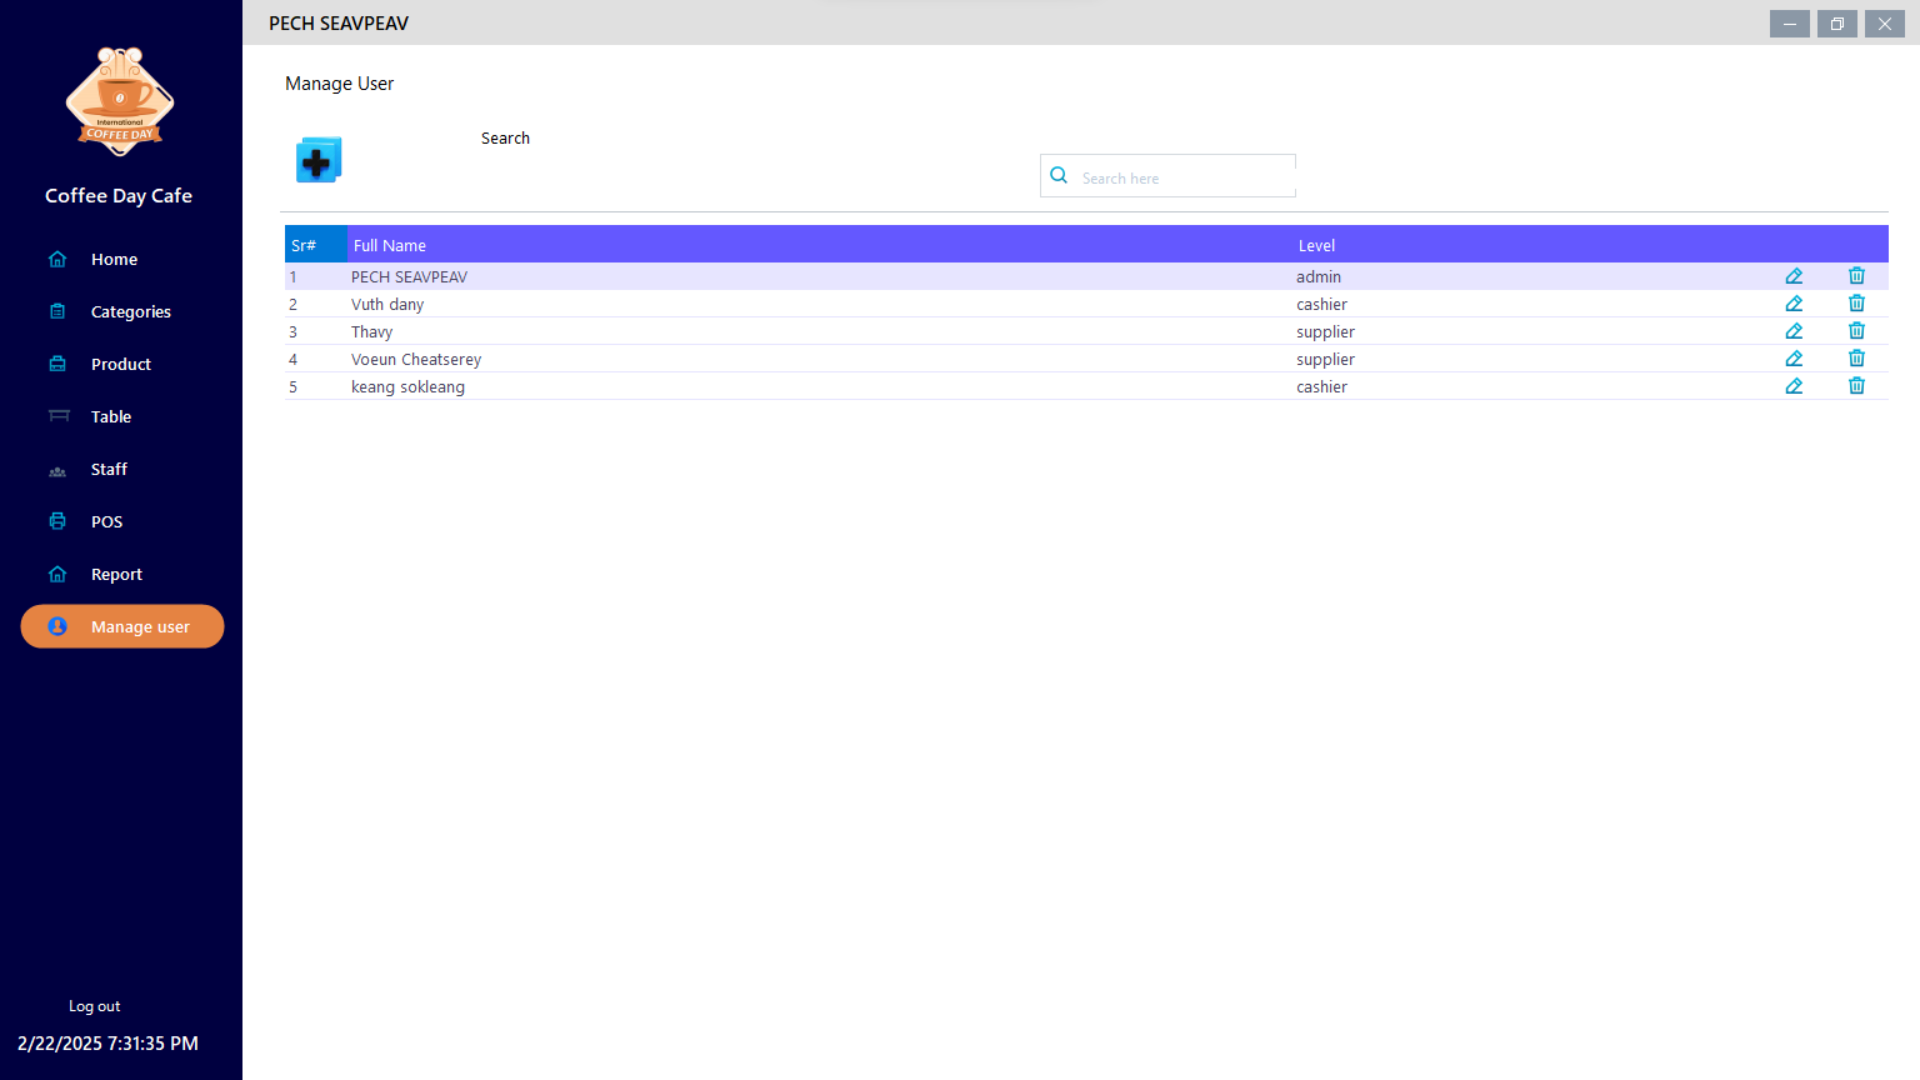
Task: Focus the Search here input field
Action: tap(1182, 178)
